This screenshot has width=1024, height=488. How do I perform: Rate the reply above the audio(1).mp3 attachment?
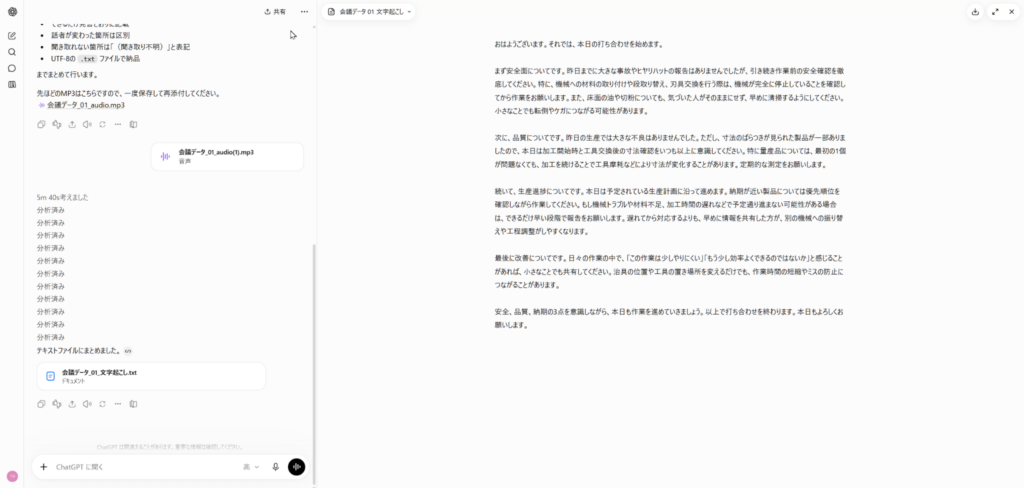(x=56, y=124)
